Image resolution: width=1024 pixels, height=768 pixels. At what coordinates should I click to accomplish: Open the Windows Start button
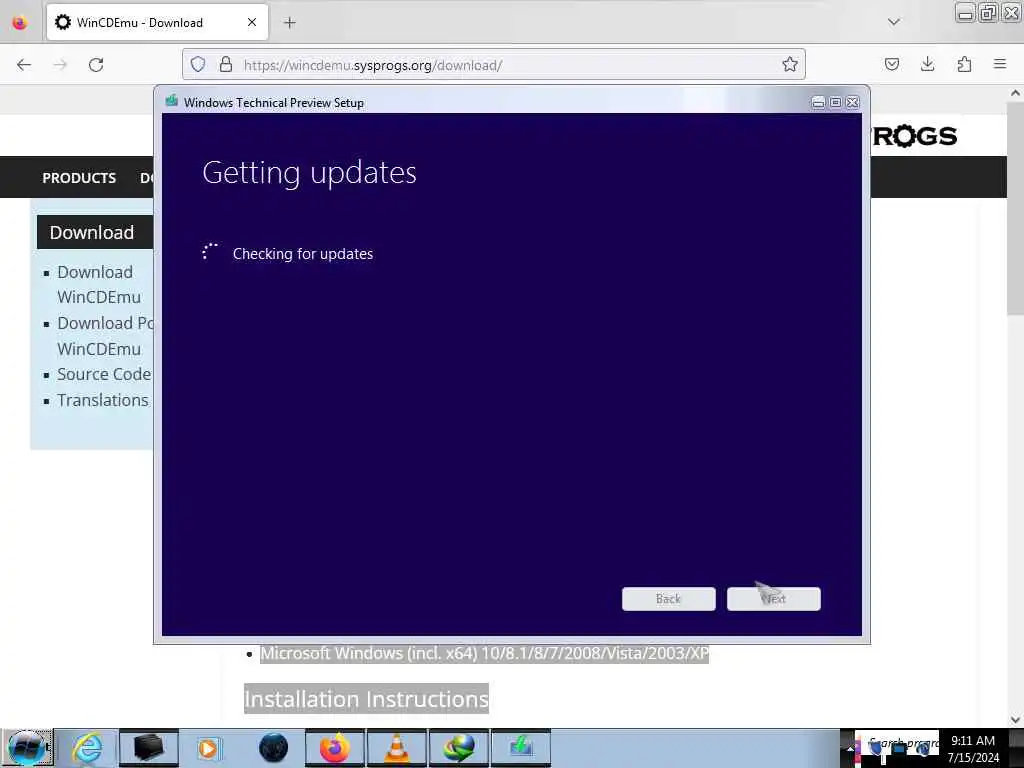point(26,748)
